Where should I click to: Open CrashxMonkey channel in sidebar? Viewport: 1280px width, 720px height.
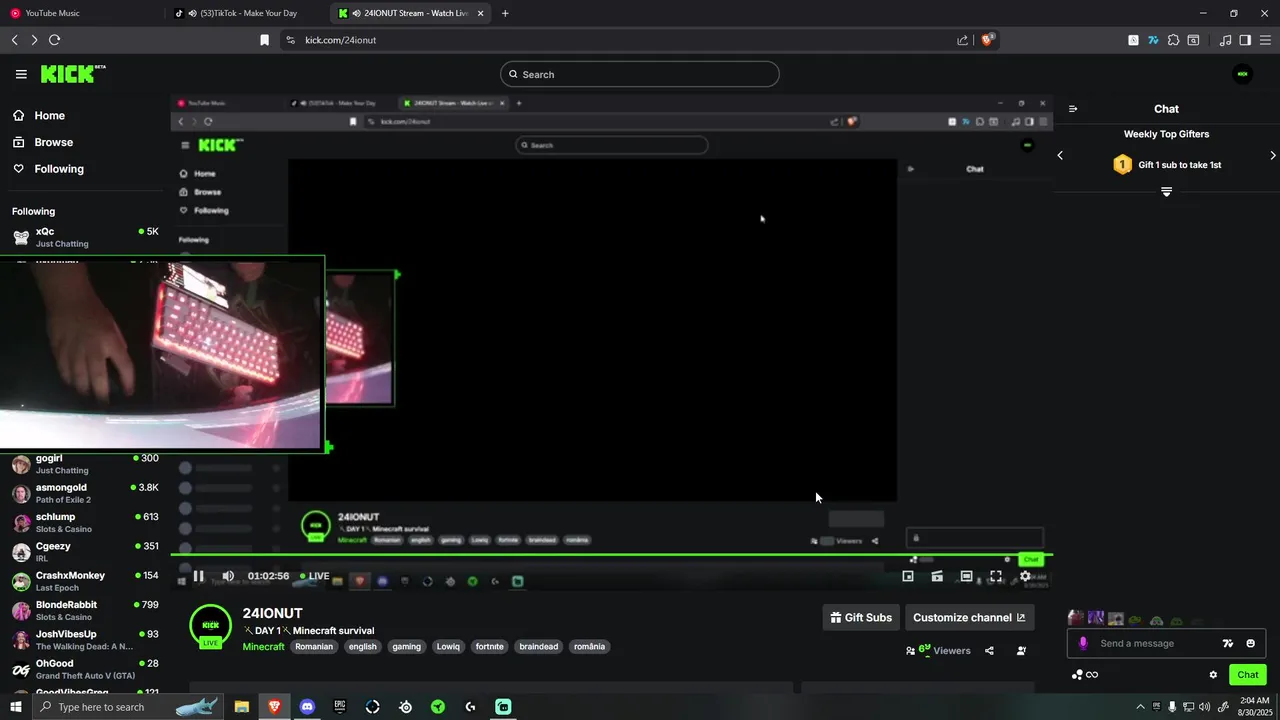click(85, 581)
